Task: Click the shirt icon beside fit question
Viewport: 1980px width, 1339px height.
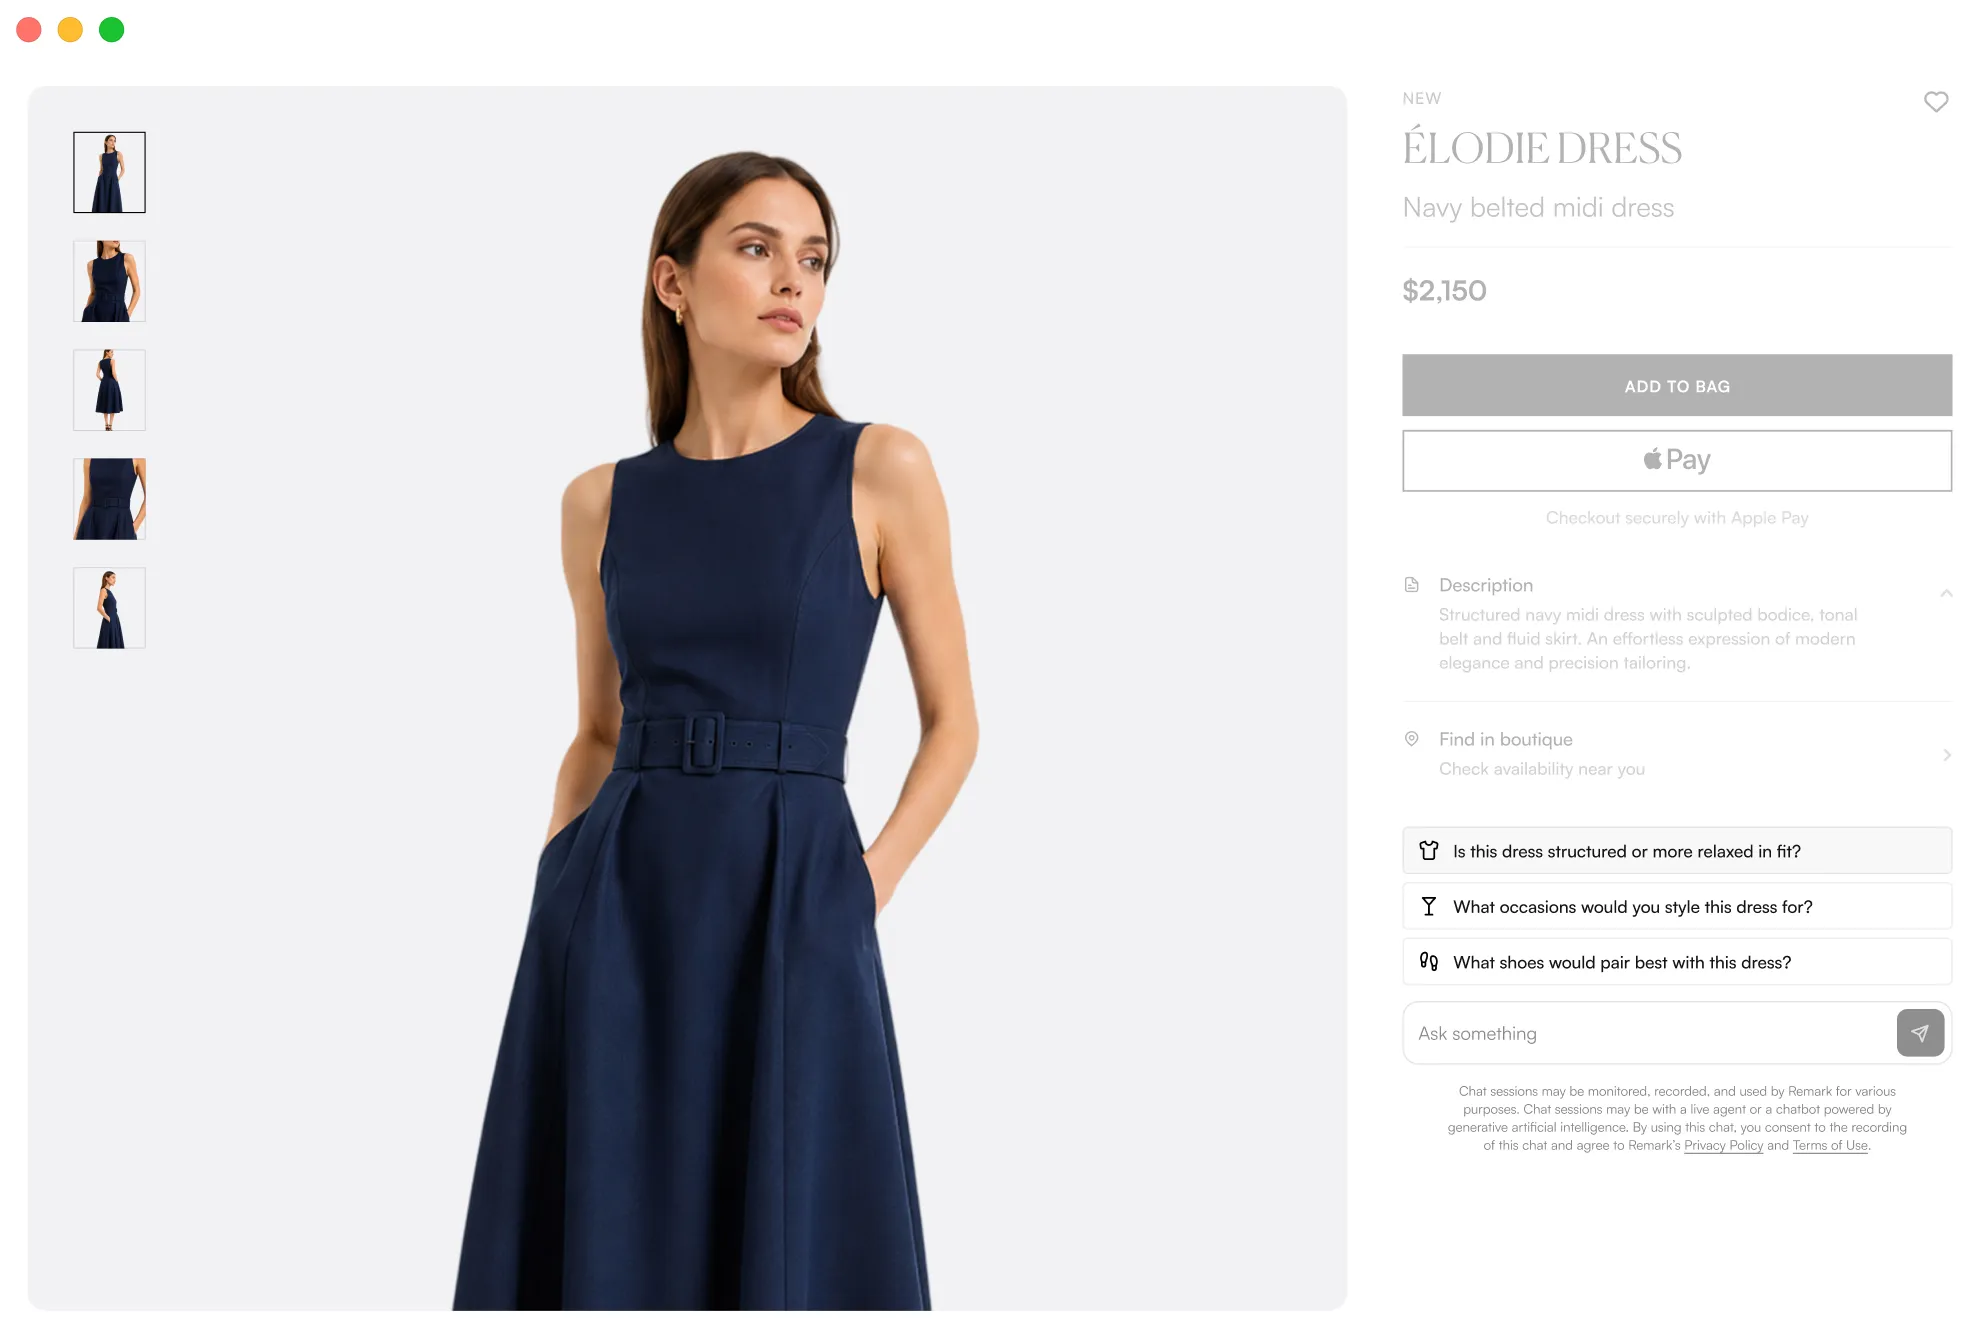Action: pyautogui.click(x=1429, y=851)
